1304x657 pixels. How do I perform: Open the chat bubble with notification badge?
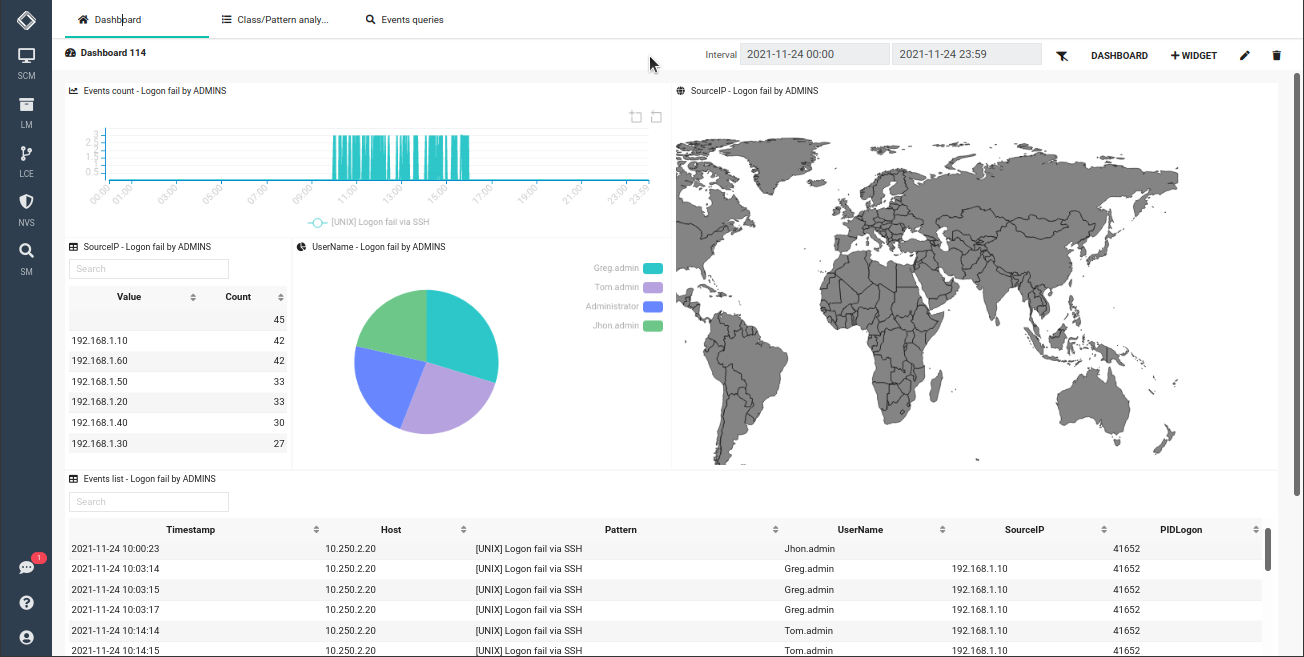coord(26,566)
